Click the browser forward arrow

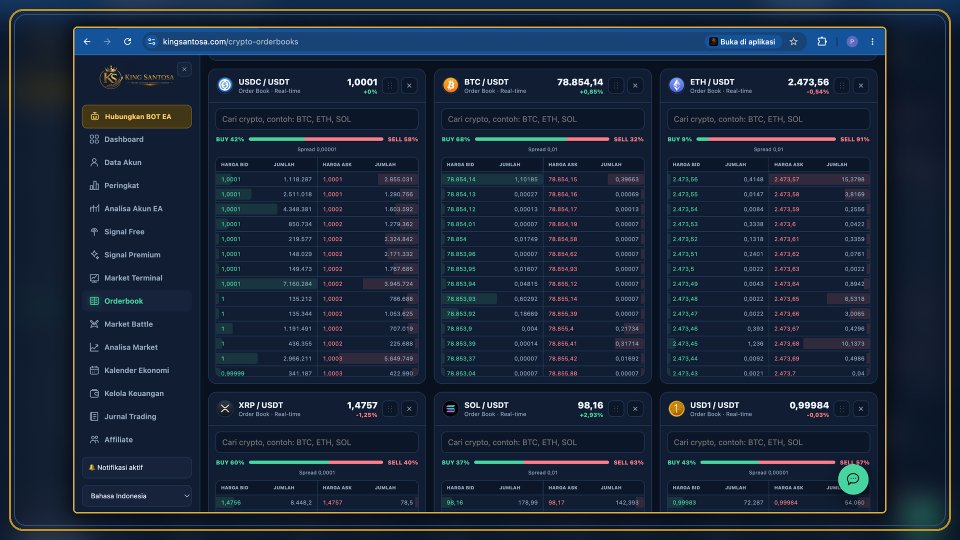tap(107, 42)
